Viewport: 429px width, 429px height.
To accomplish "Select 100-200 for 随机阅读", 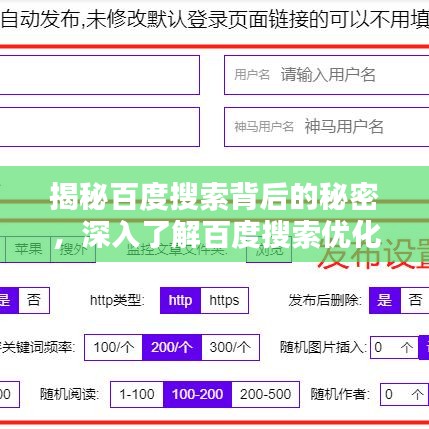I will point(198,394).
